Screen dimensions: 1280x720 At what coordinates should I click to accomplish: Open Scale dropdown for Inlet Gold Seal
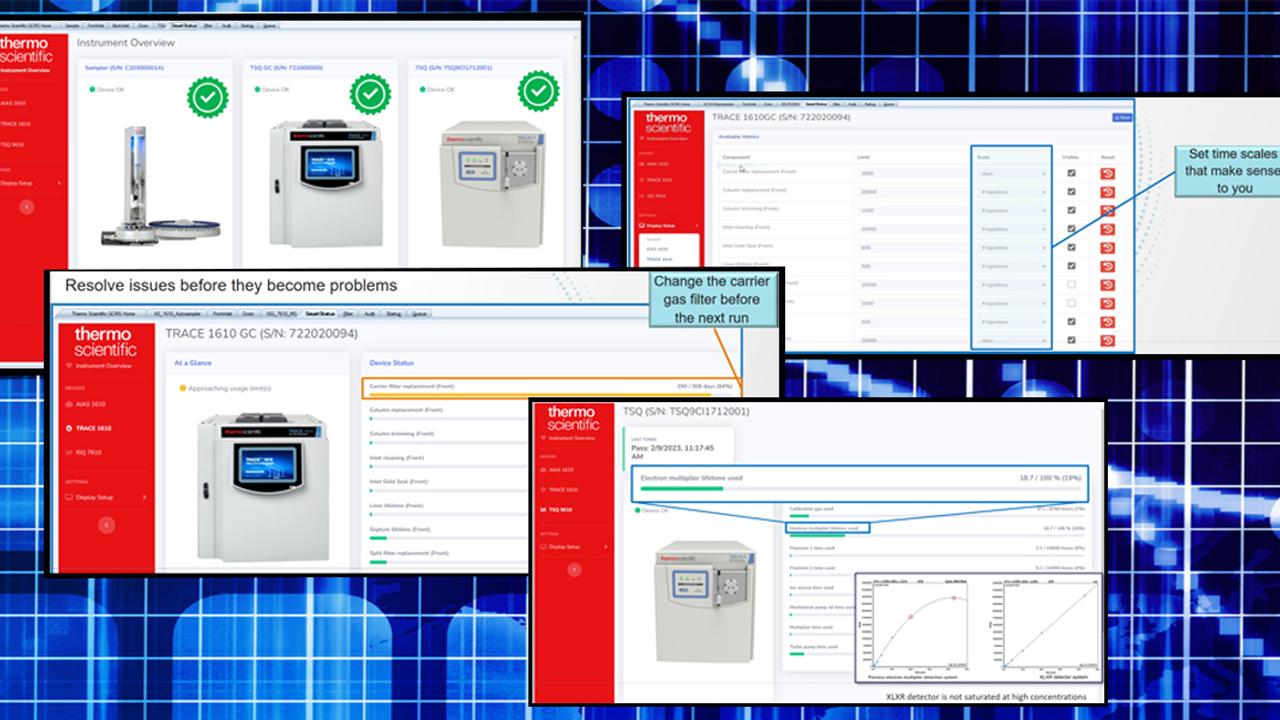[1012, 247]
